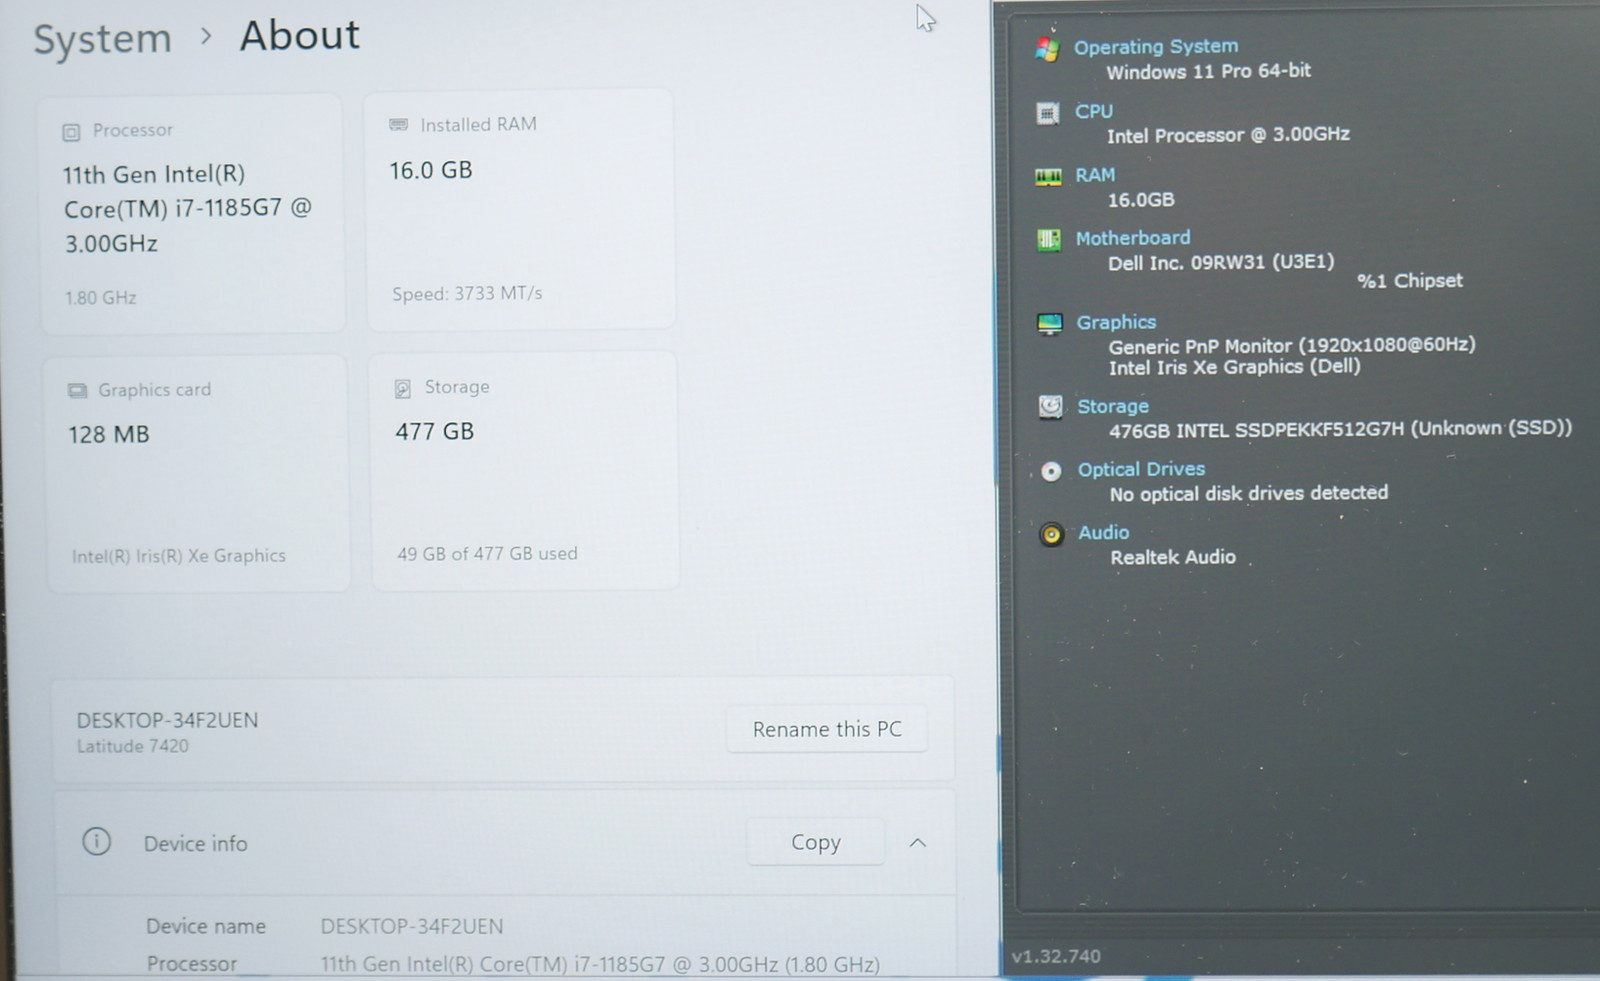Image resolution: width=1600 pixels, height=981 pixels.
Task: Click the CPU chip icon in Speccy
Action: coord(1047,113)
